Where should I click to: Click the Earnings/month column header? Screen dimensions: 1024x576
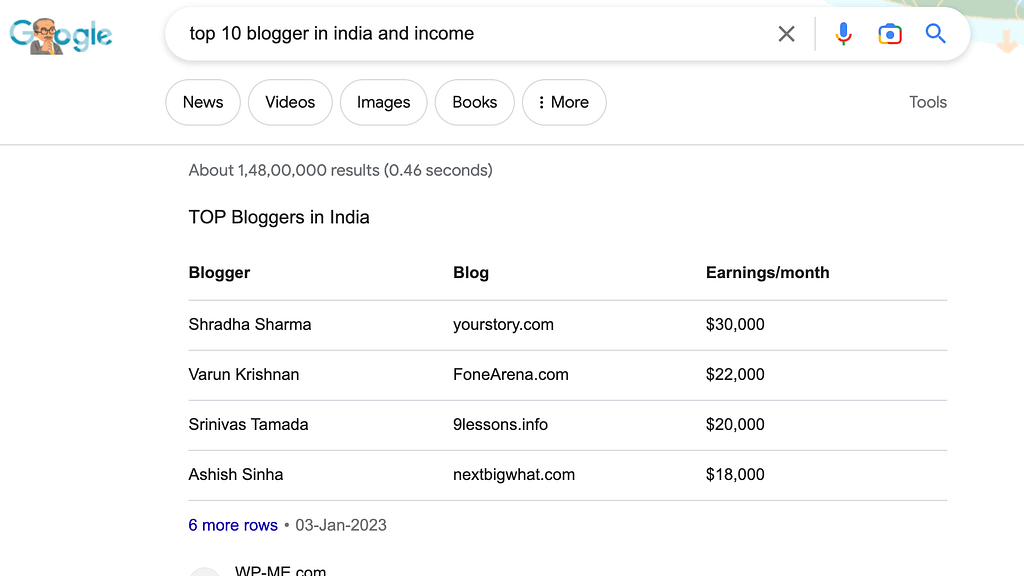coord(767,272)
